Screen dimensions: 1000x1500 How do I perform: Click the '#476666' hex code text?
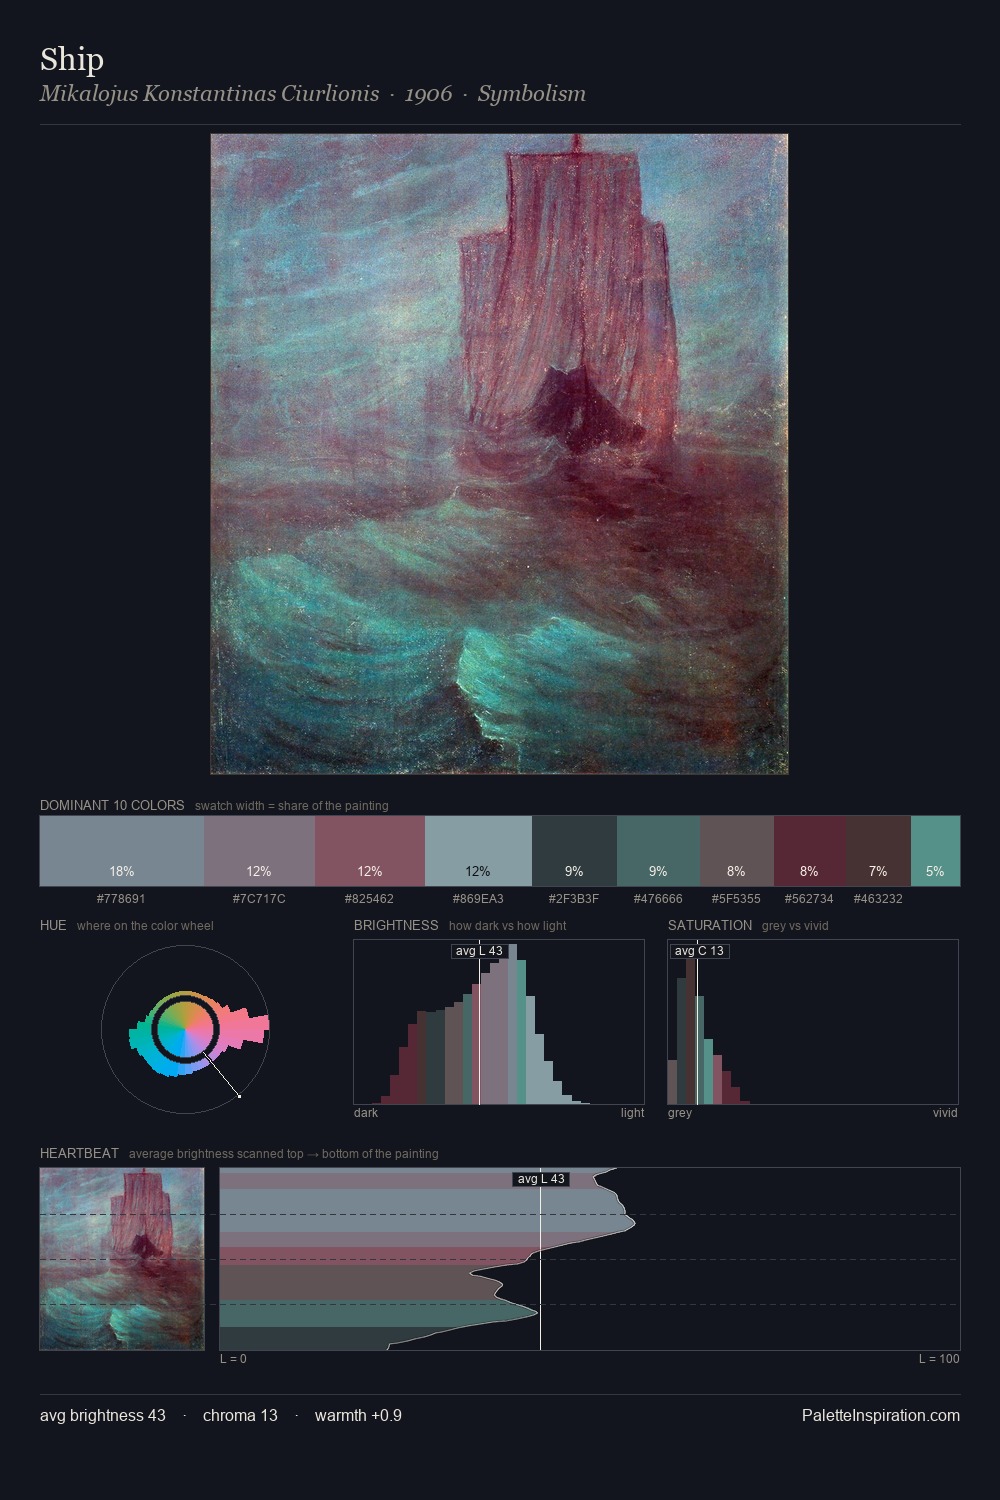(658, 899)
